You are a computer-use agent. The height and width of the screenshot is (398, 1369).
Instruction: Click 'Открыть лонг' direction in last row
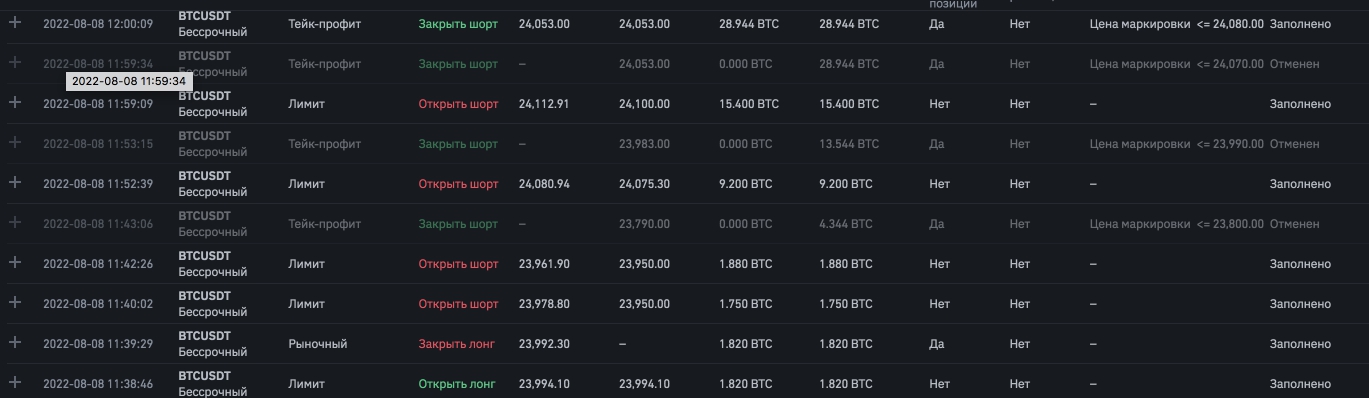458,384
